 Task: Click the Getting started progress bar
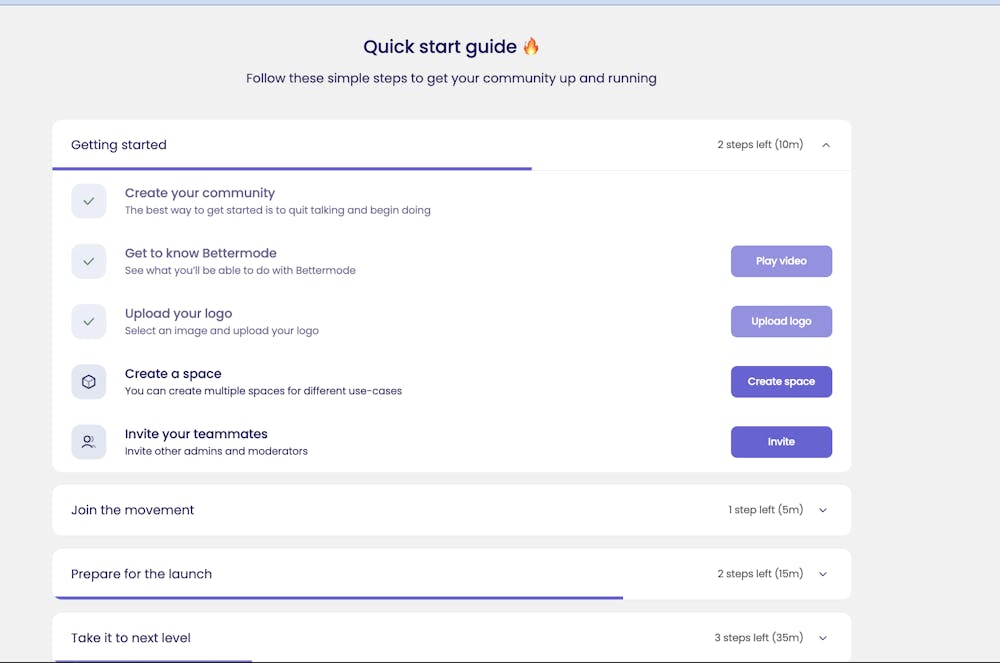(290, 167)
